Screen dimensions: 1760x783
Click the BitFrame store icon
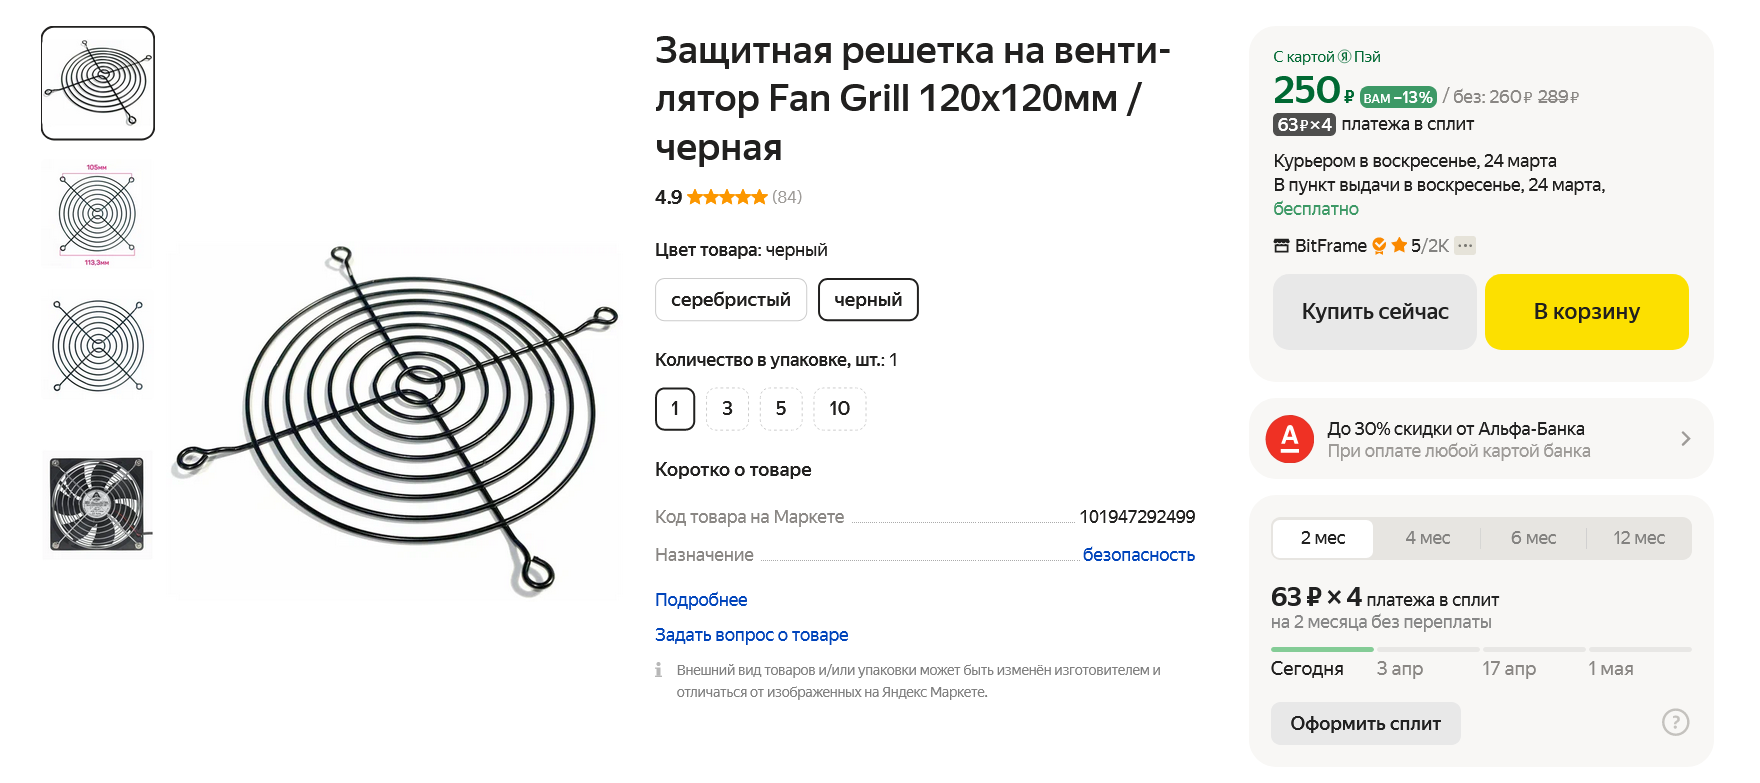(x=1281, y=246)
